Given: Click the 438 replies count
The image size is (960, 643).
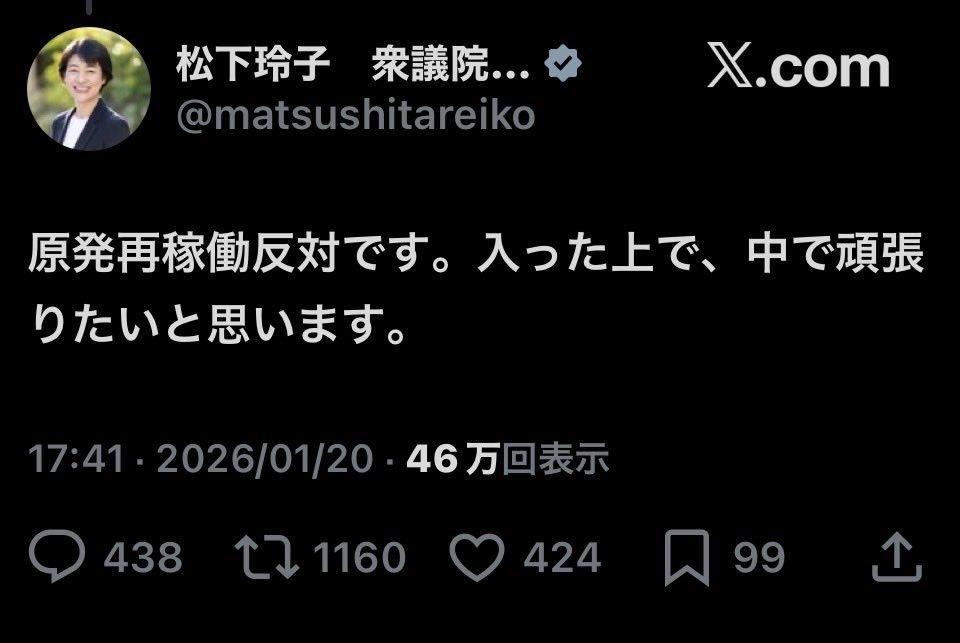Looking at the screenshot, I should [143, 557].
